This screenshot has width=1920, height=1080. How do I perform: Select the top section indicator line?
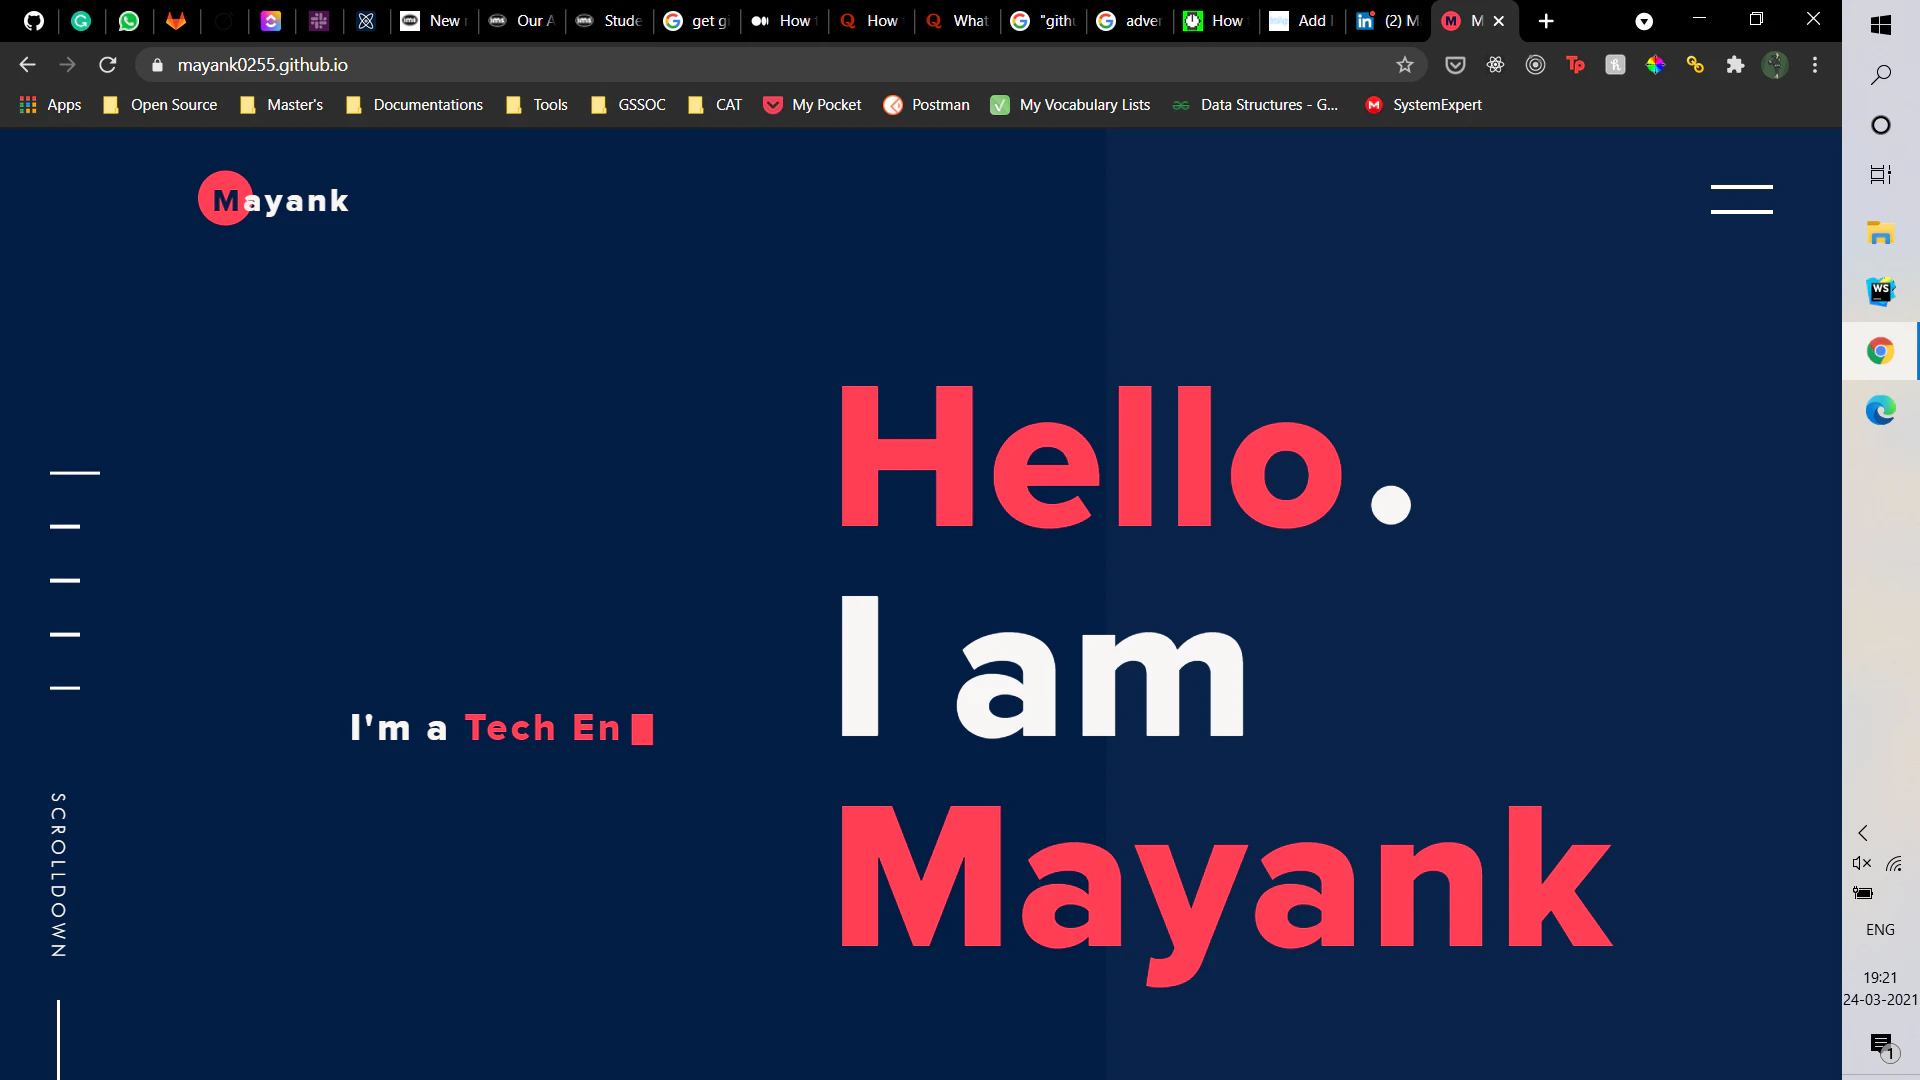75,472
